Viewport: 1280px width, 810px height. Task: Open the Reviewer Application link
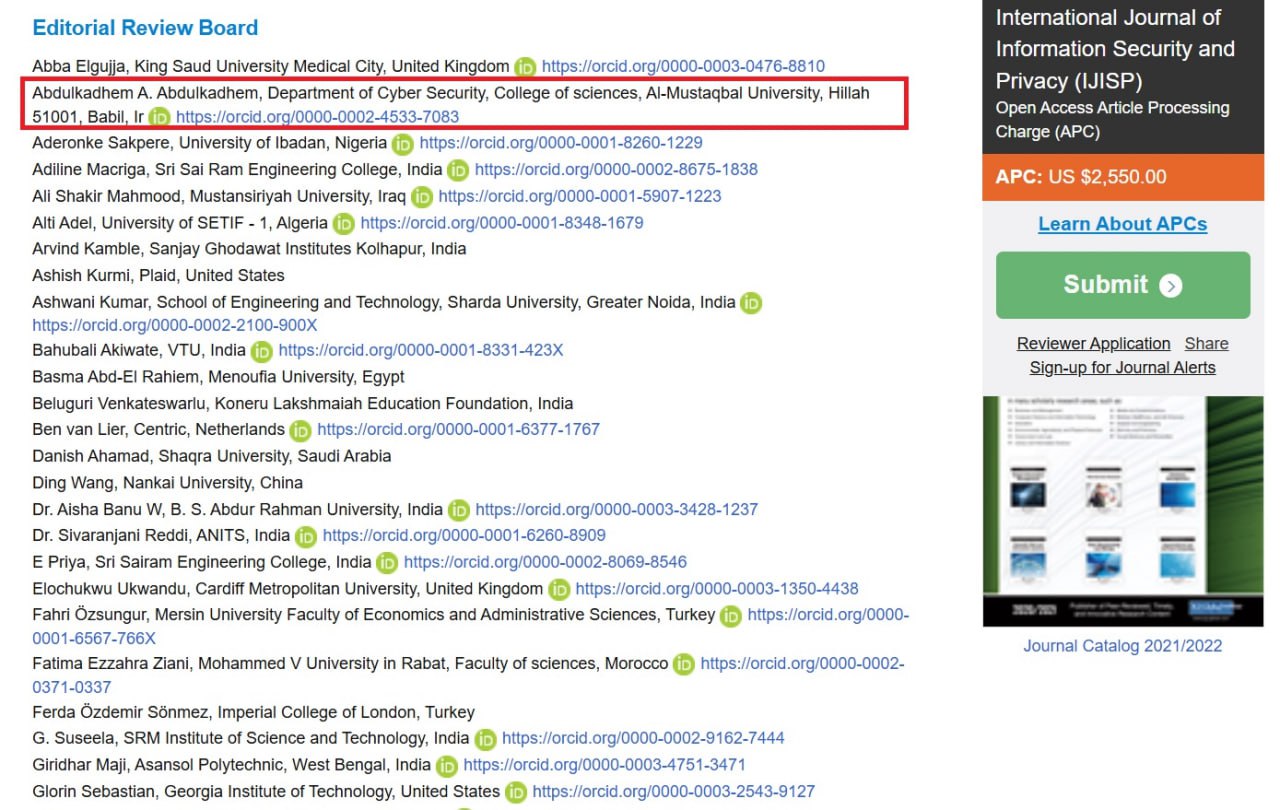pyautogui.click(x=1093, y=344)
